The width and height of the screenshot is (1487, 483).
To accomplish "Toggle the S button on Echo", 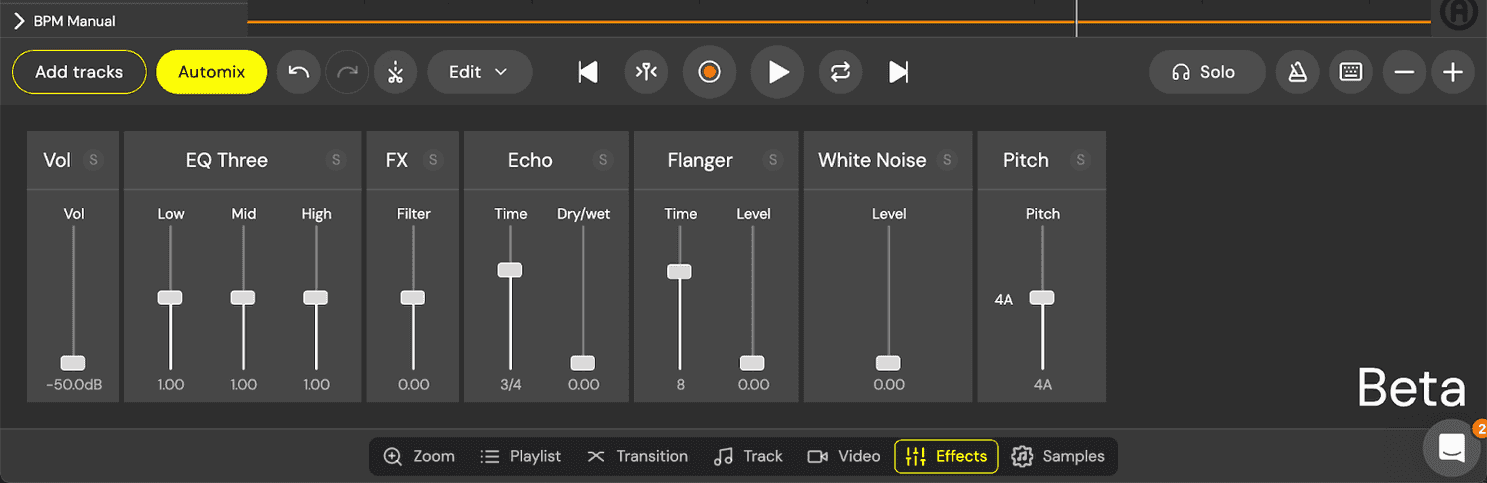I will pyautogui.click(x=602, y=160).
